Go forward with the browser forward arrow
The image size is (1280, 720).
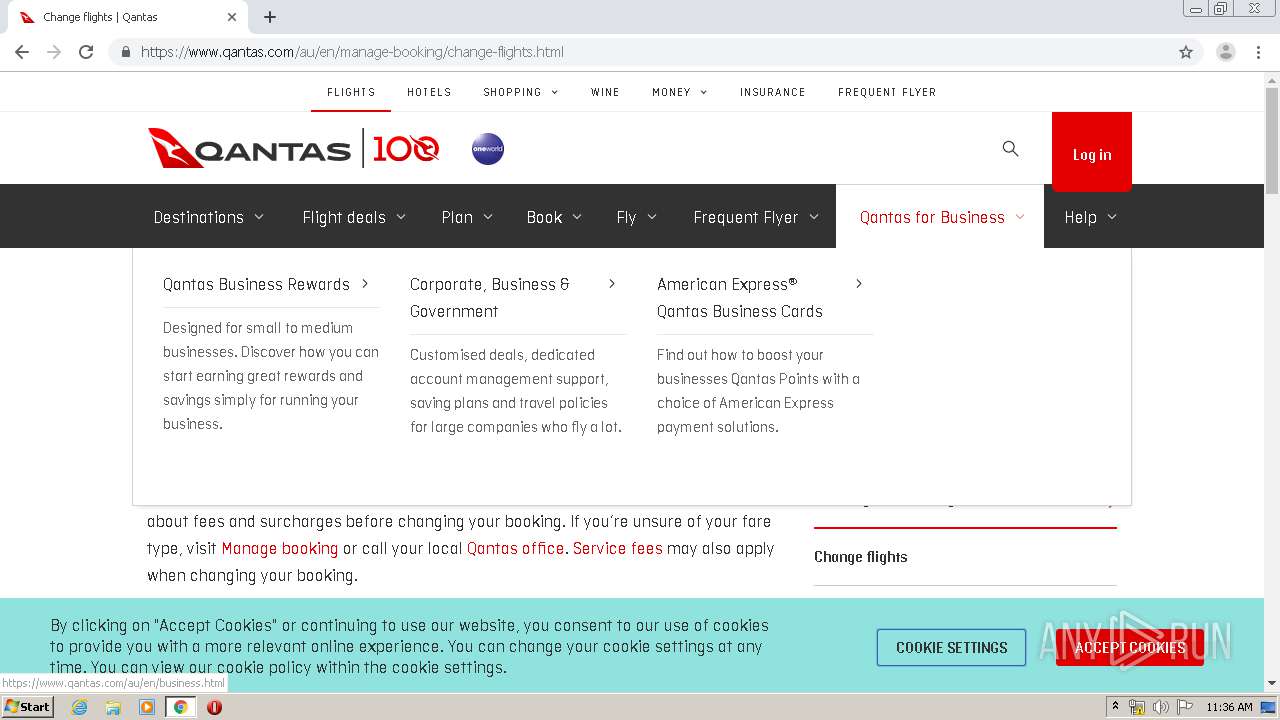[54, 52]
